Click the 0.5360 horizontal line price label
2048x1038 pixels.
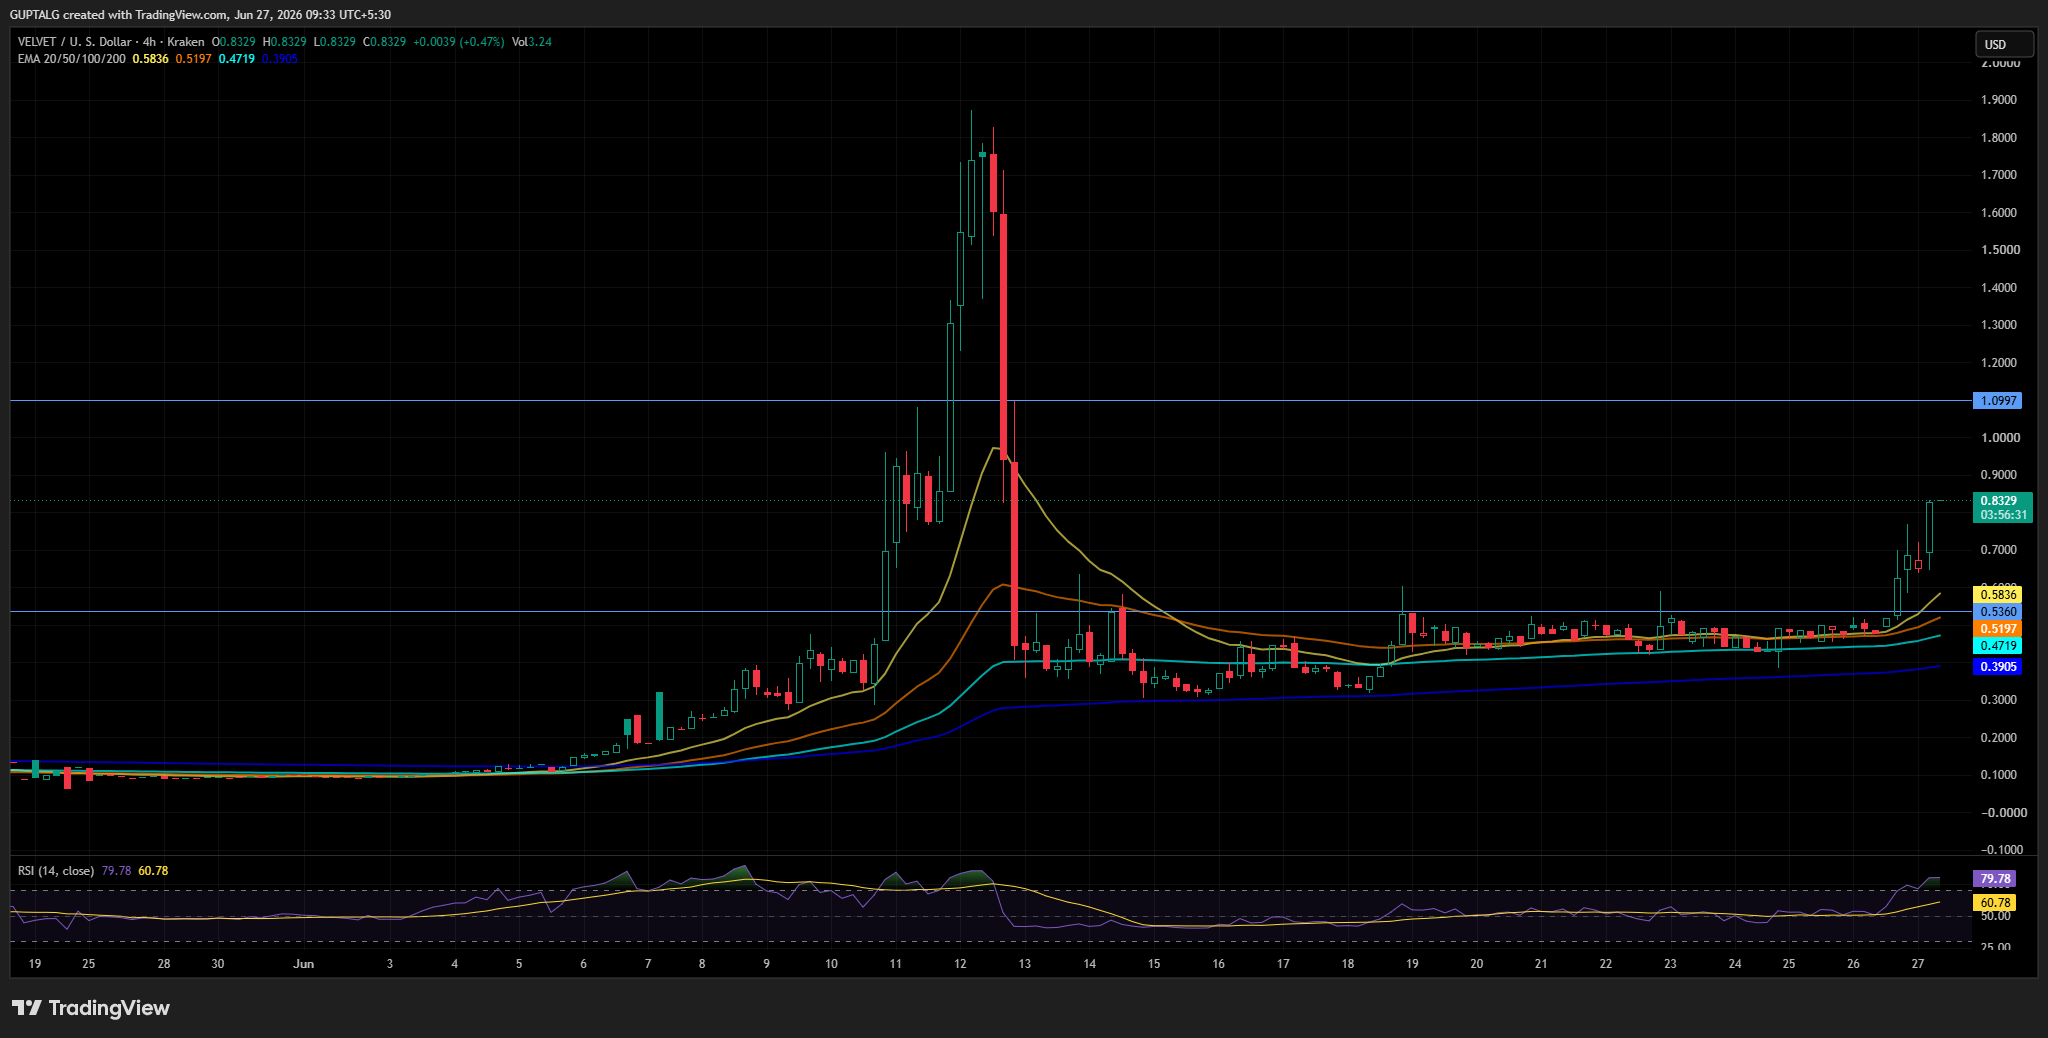tap(1997, 612)
